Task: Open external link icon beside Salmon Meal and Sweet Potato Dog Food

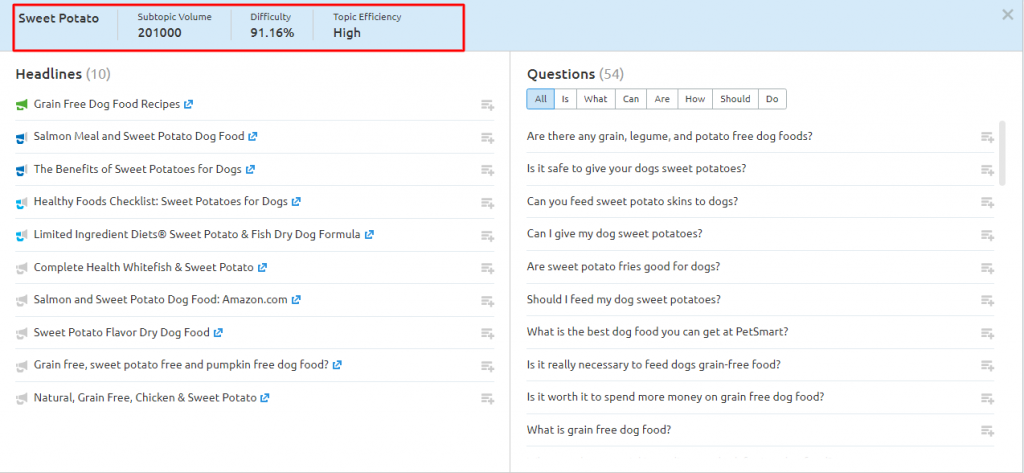Action: (x=253, y=137)
